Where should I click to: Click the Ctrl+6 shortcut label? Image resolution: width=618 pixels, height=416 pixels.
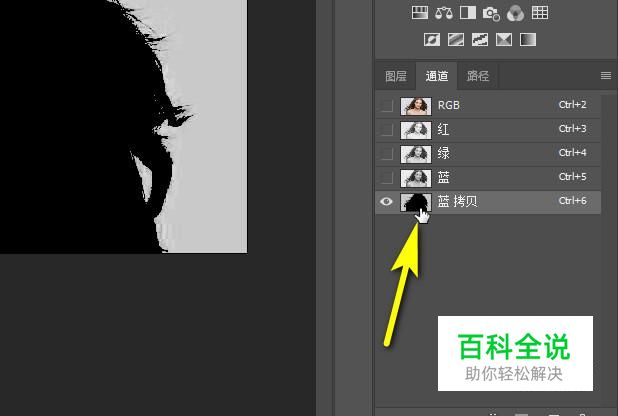[572, 201]
